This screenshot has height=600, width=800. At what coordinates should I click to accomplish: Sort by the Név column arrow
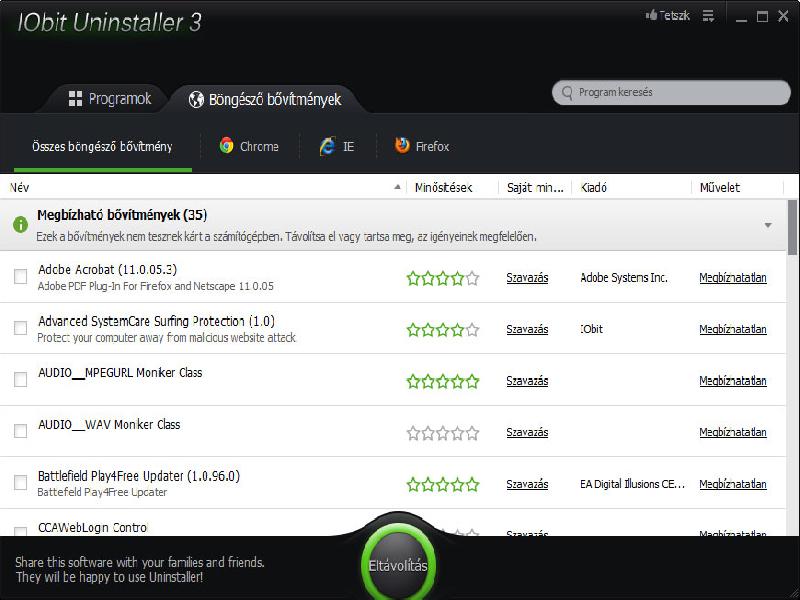coord(397,187)
